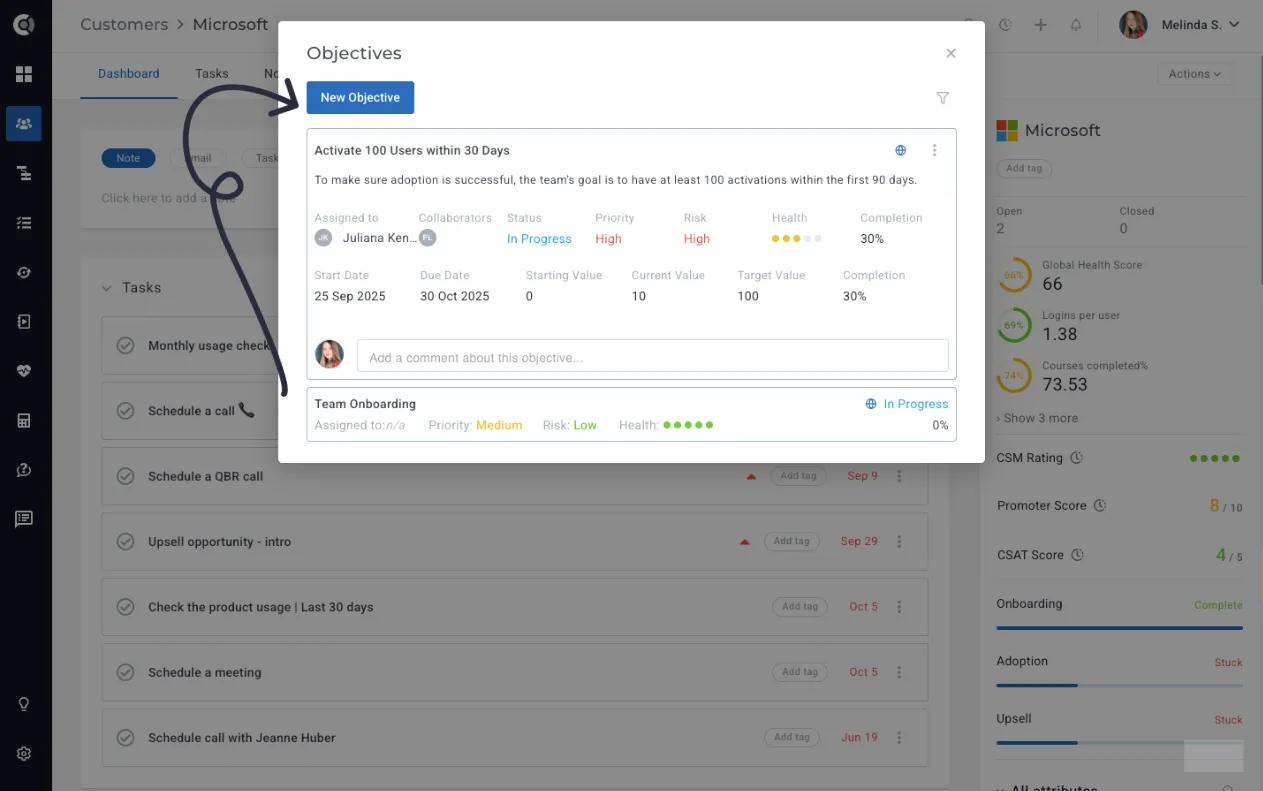Open the calculator icon in sidebar
1263x791 pixels.
[24, 421]
